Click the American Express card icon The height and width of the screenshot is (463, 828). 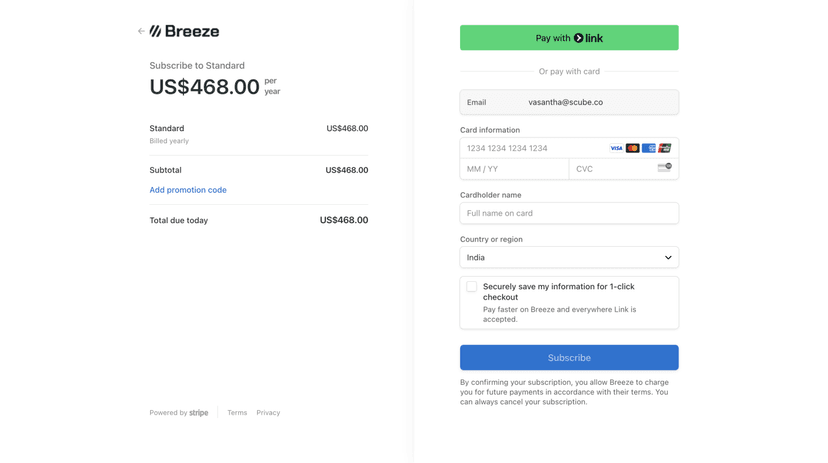[x=648, y=148]
